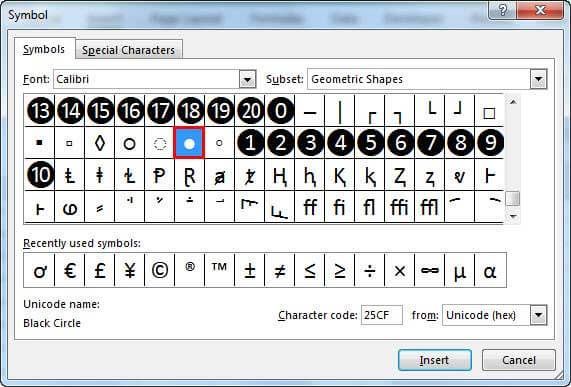The height and width of the screenshot is (387, 571).
Task: Choose the fi ligature symbol
Action: (340, 207)
